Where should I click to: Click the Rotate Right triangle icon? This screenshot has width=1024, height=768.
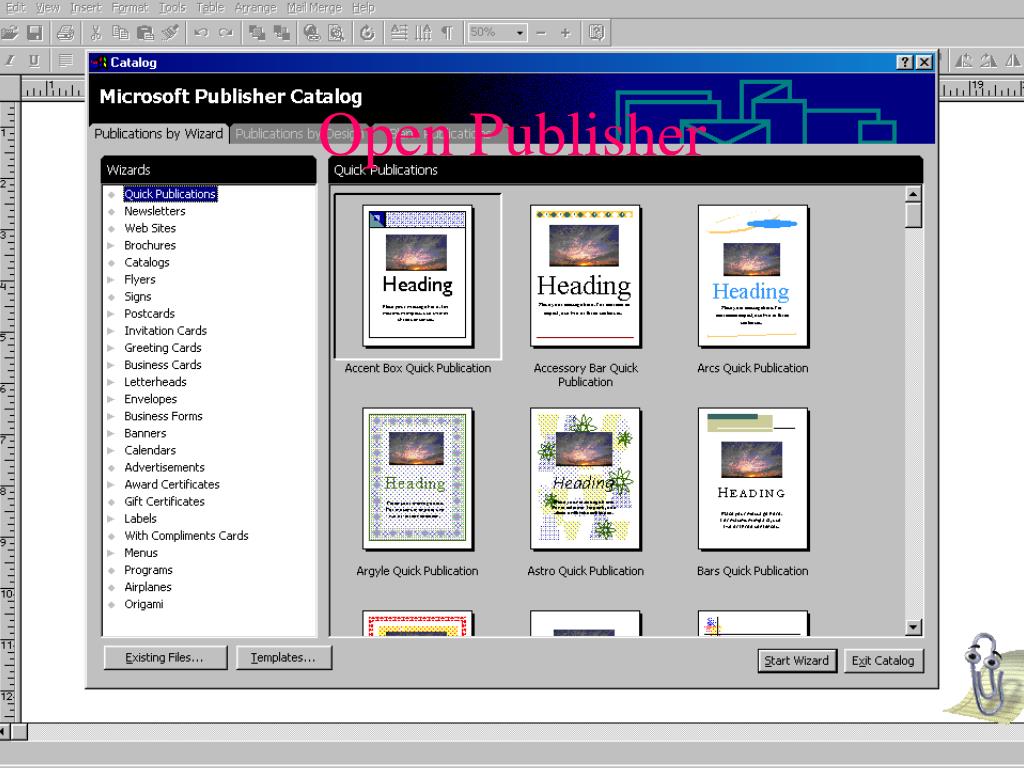pyautogui.click(x=988, y=61)
